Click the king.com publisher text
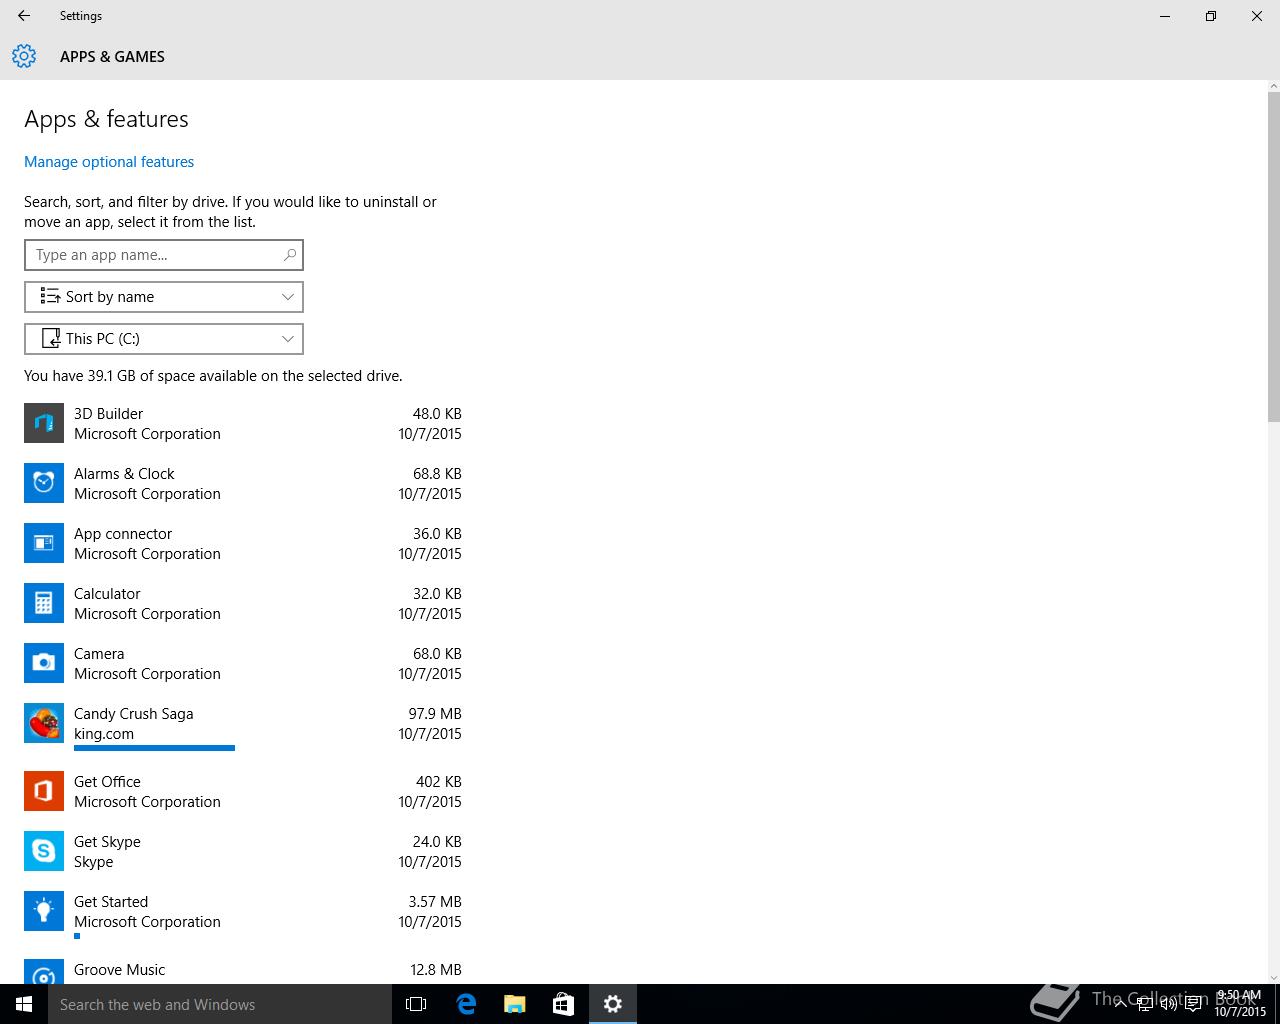This screenshot has width=1280, height=1024. pyautogui.click(x=104, y=734)
